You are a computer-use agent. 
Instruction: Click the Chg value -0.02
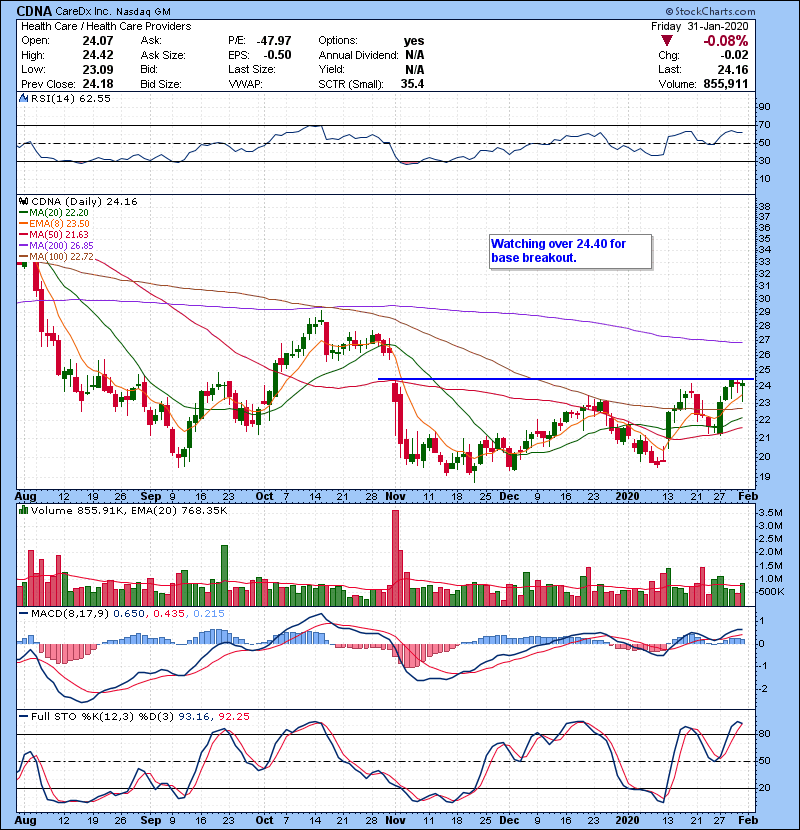tap(734, 55)
